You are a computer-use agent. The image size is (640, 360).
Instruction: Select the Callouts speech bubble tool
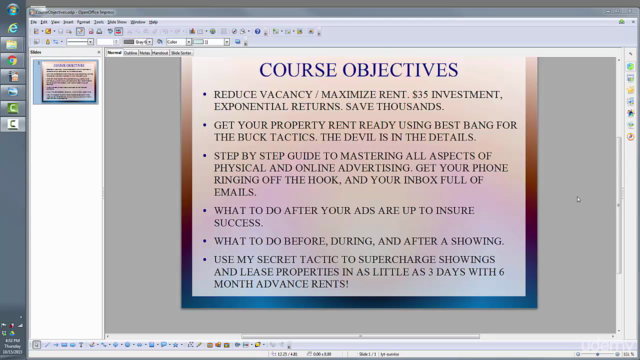tap(163, 345)
